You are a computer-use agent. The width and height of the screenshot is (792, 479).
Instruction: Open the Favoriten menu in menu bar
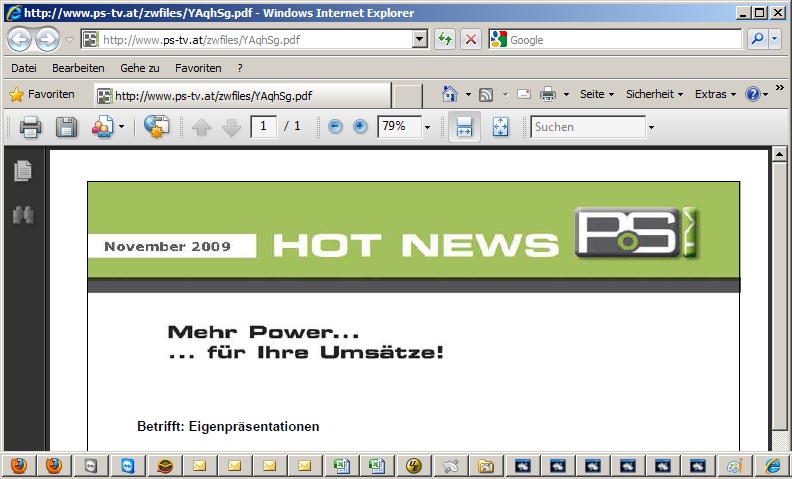click(198, 68)
